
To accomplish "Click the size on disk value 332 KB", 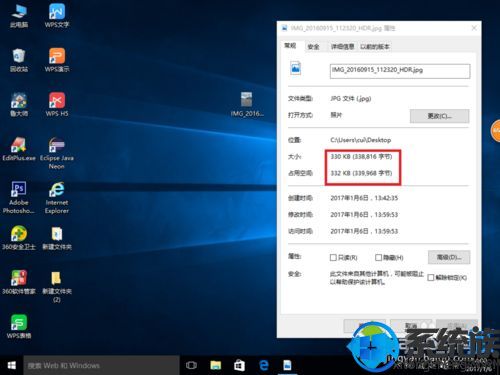I will click(x=361, y=173).
